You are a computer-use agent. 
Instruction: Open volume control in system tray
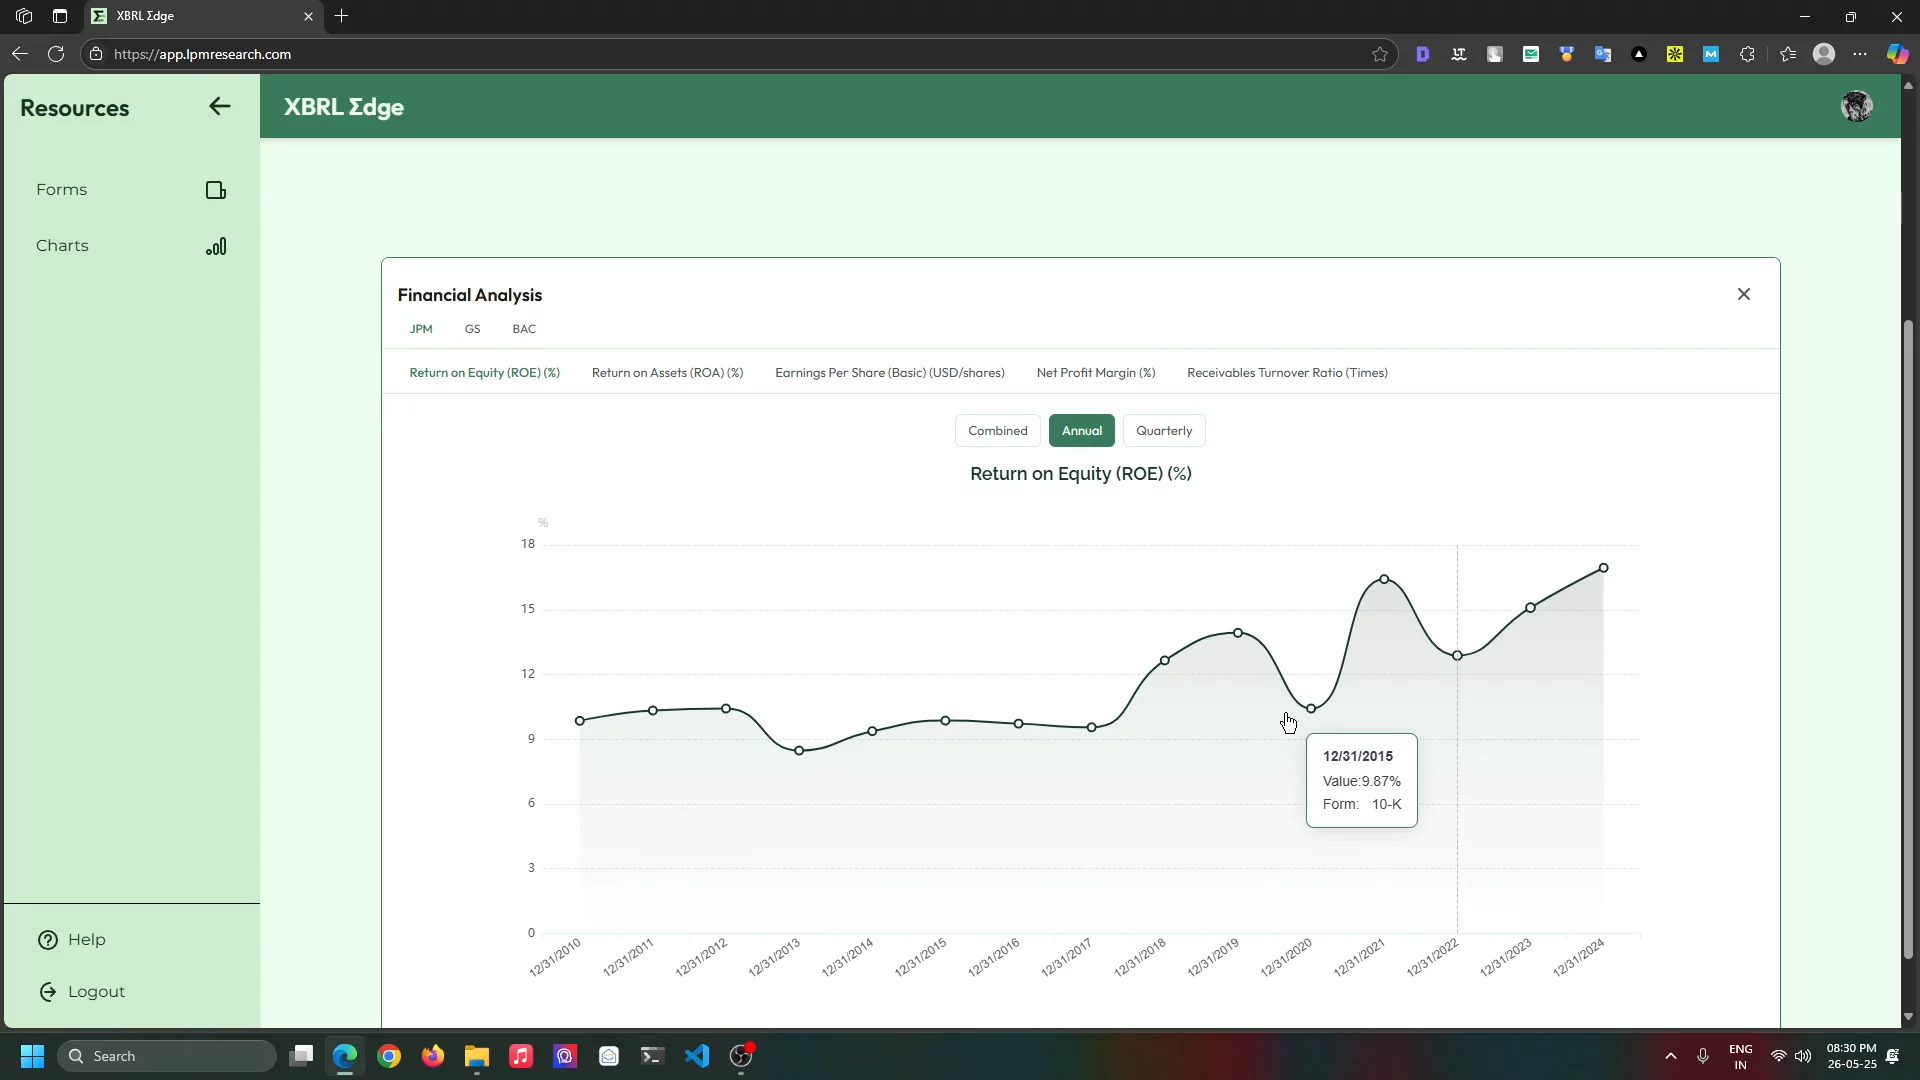pos(1803,1056)
